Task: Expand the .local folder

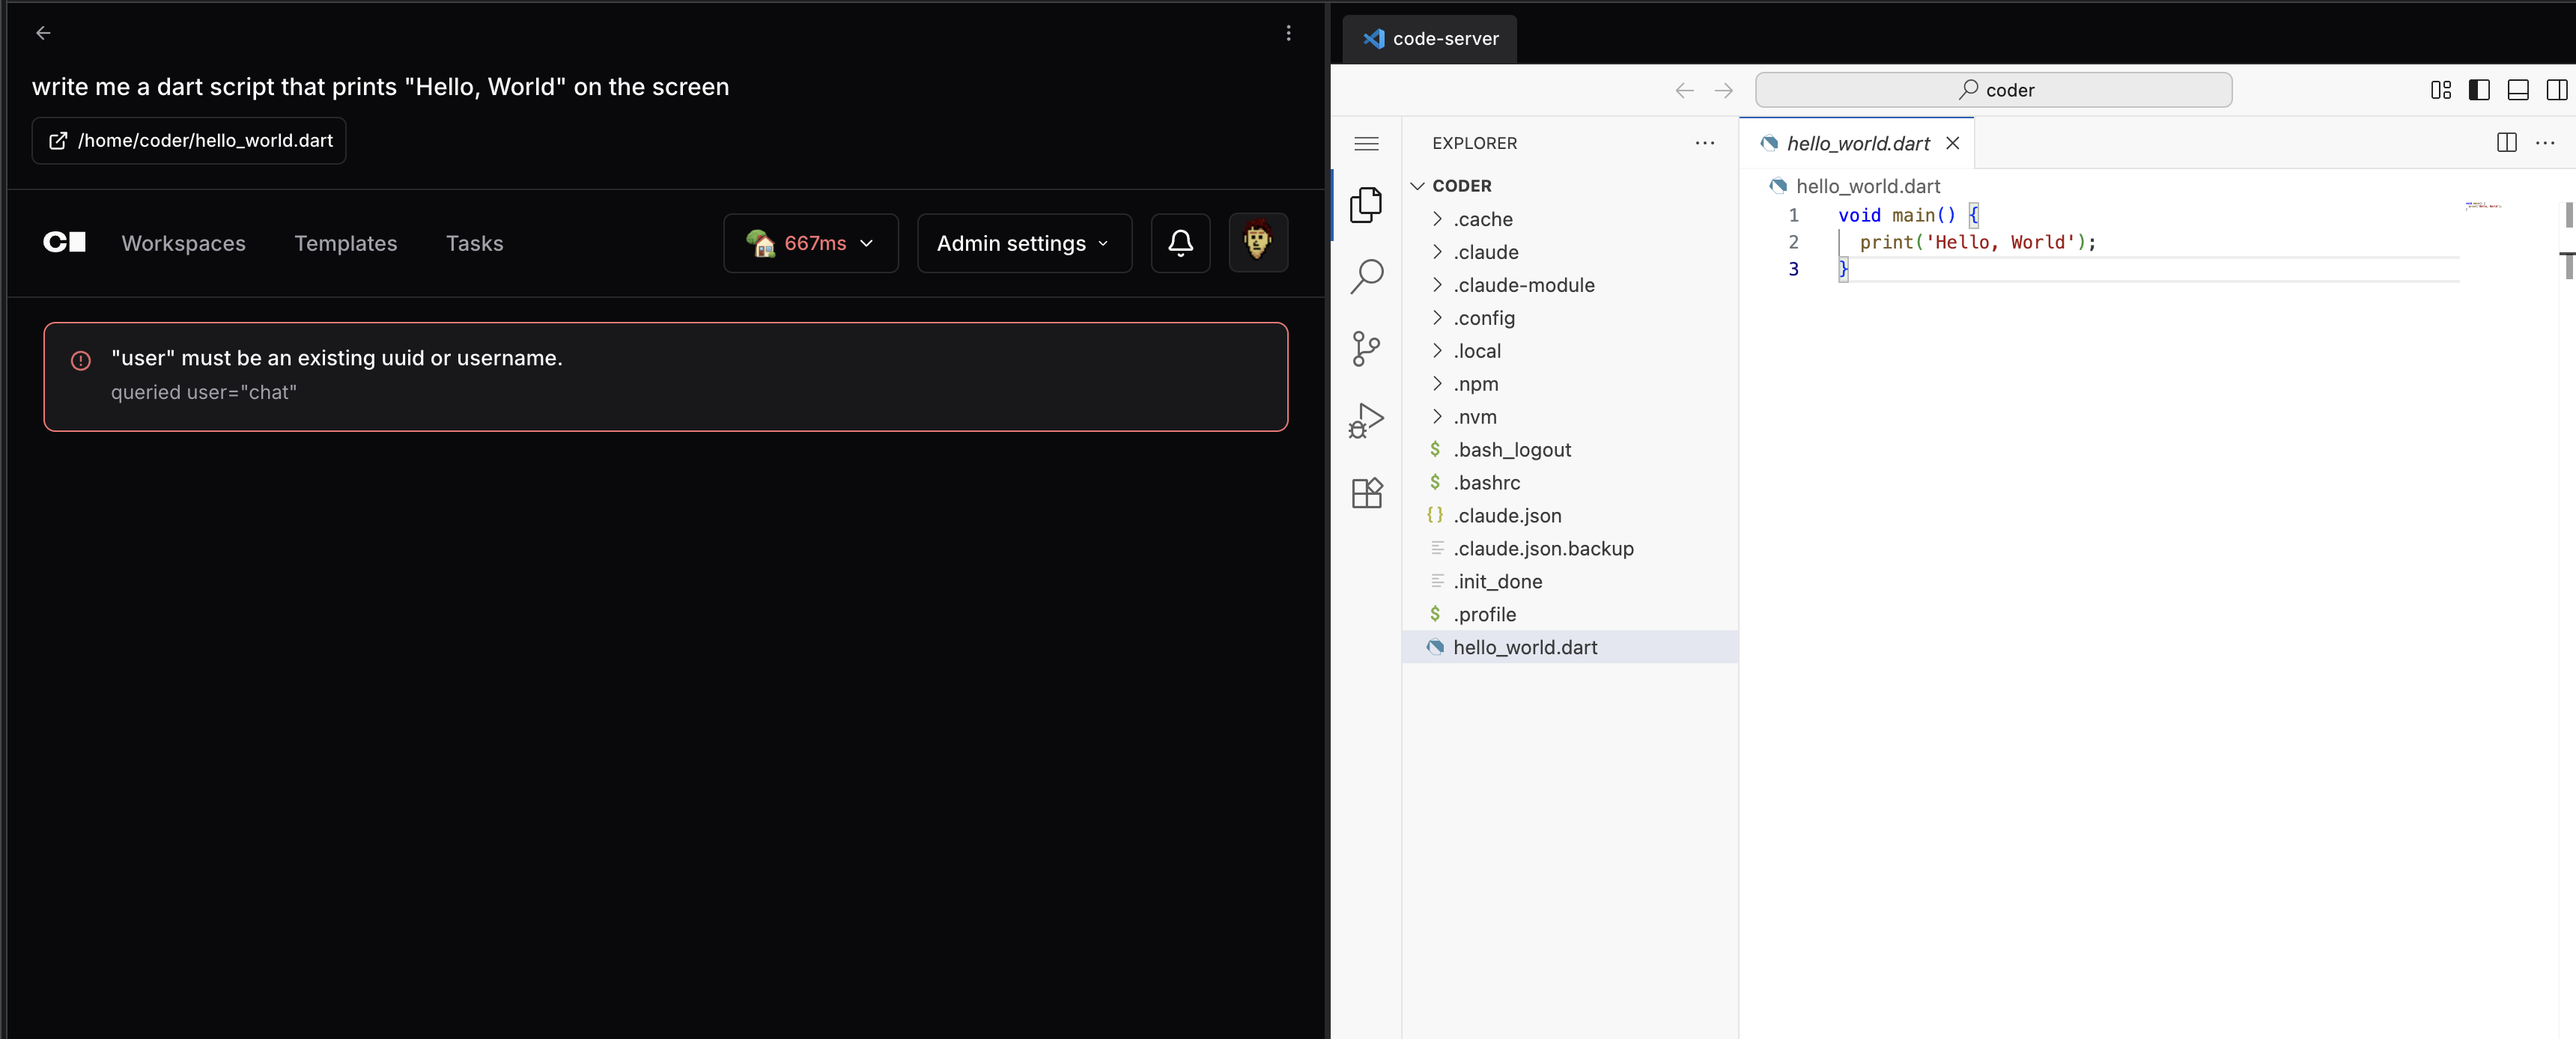Action: pyautogui.click(x=1570, y=351)
